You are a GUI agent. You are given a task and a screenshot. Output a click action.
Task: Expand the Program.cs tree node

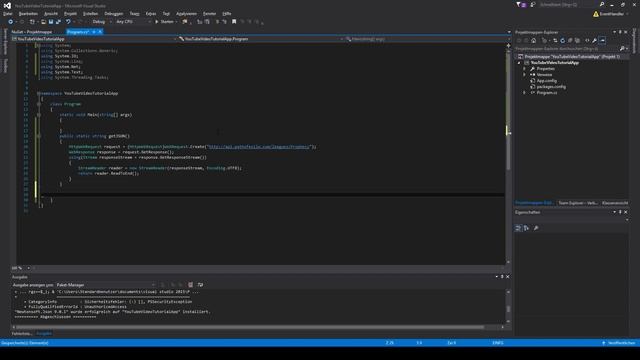pos(525,93)
